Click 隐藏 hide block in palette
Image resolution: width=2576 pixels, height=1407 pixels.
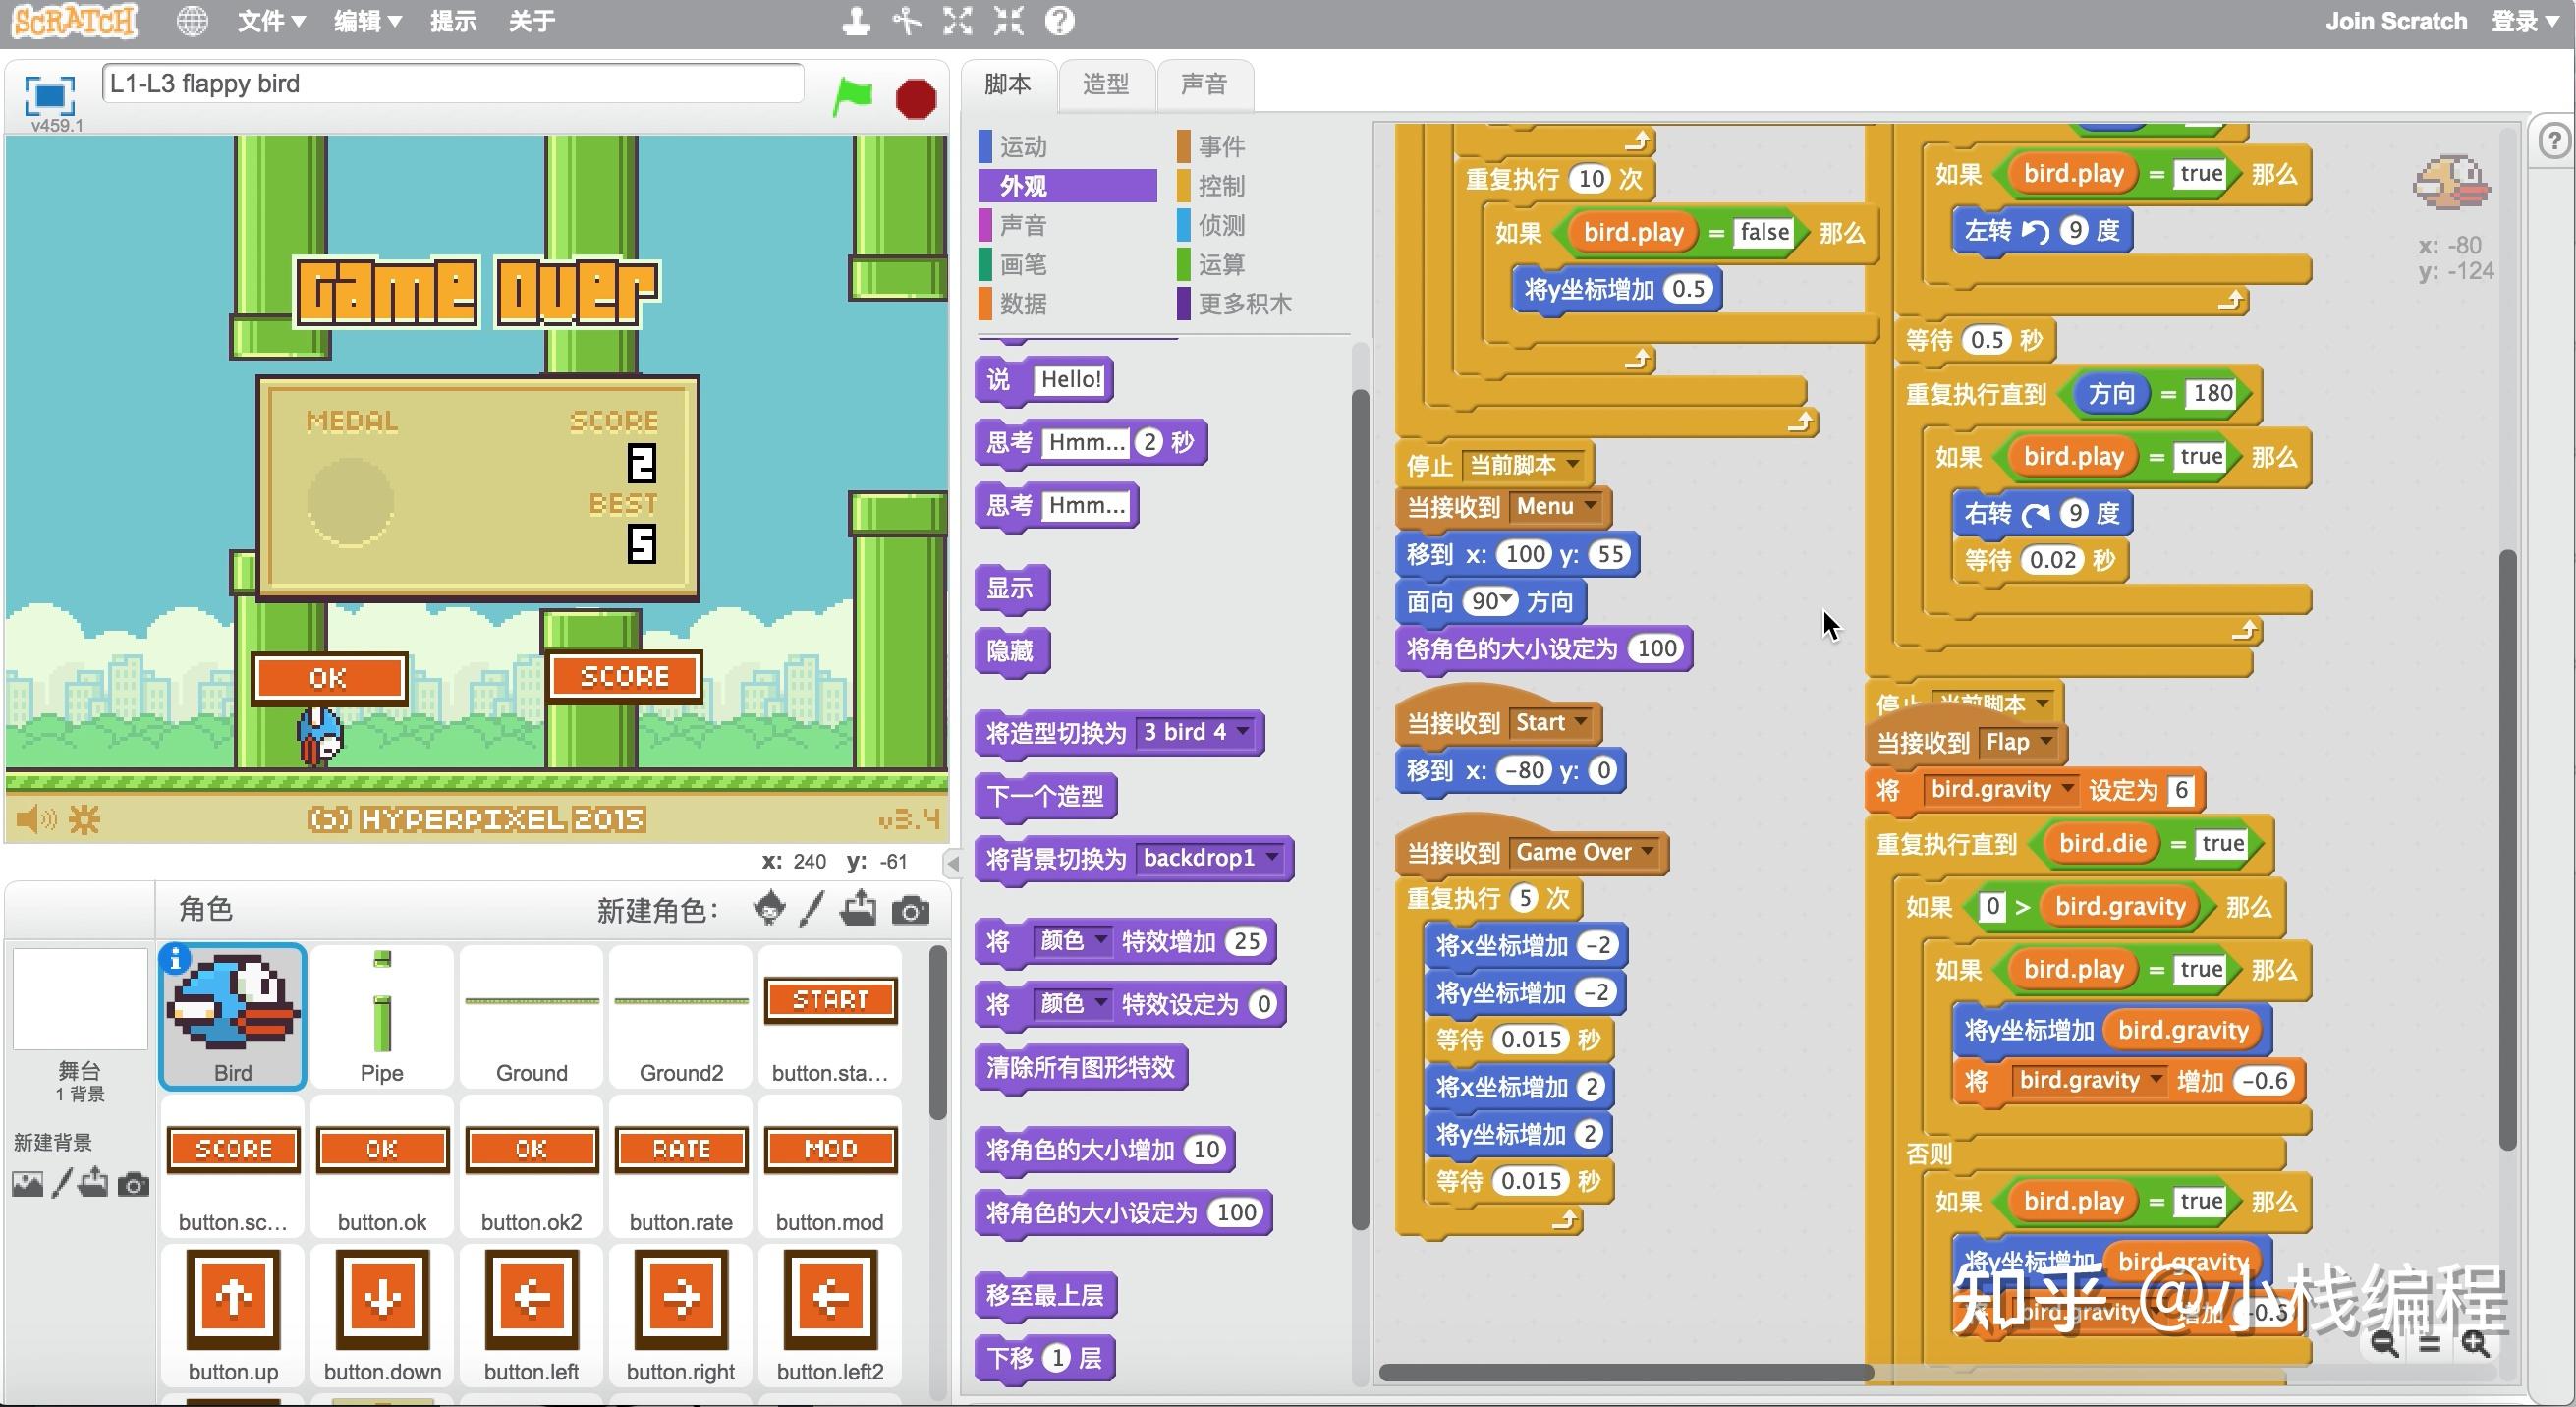pos(1011,651)
